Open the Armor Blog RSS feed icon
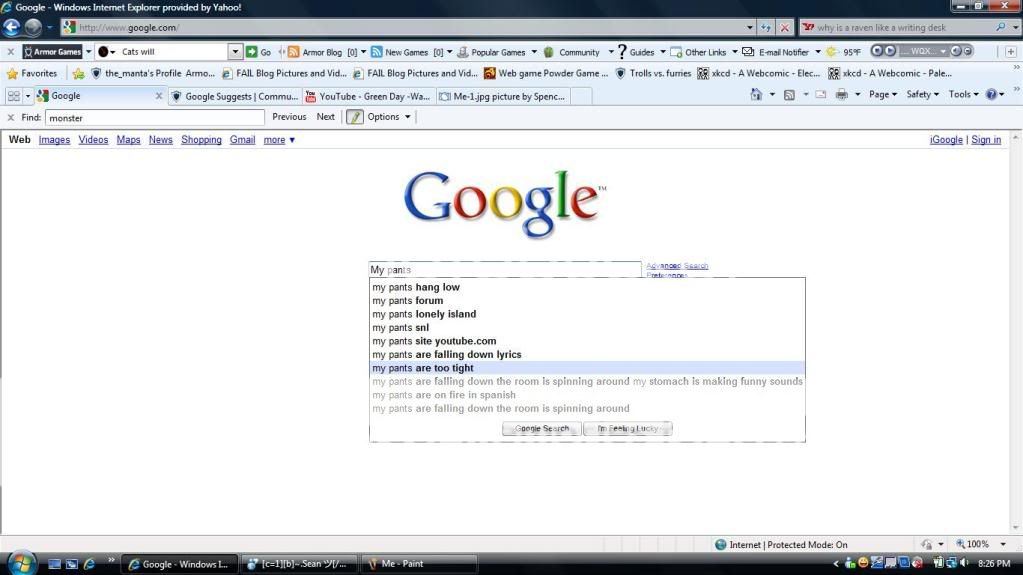 tap(294, 52)
